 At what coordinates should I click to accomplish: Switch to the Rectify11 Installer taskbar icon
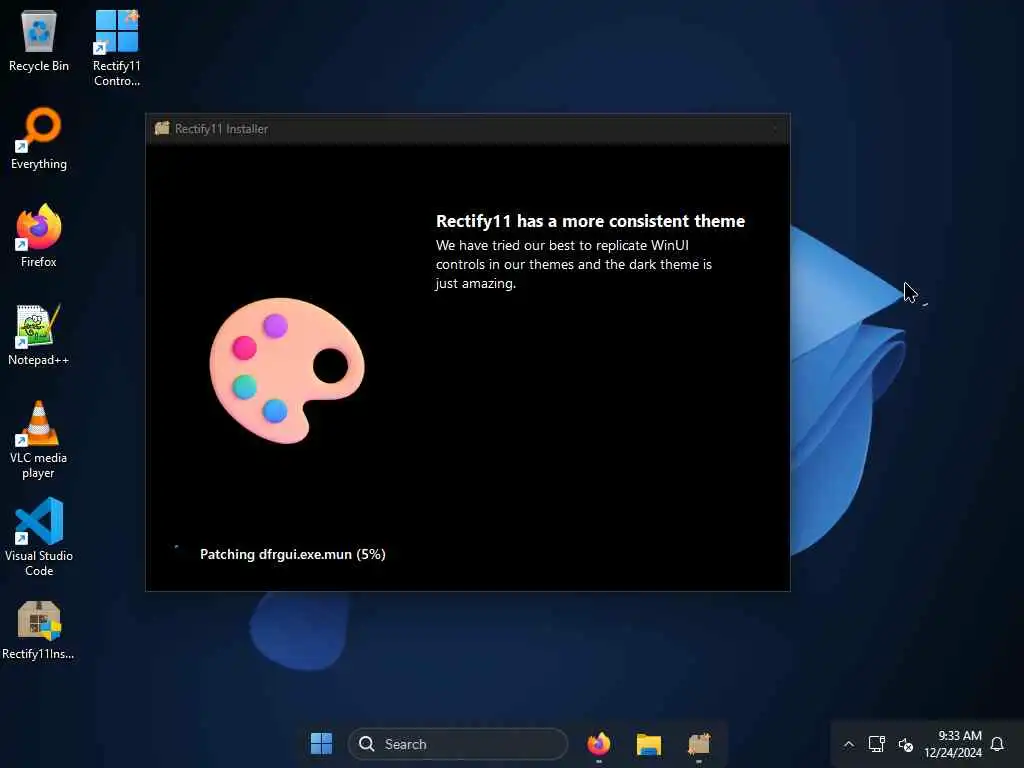699,744
